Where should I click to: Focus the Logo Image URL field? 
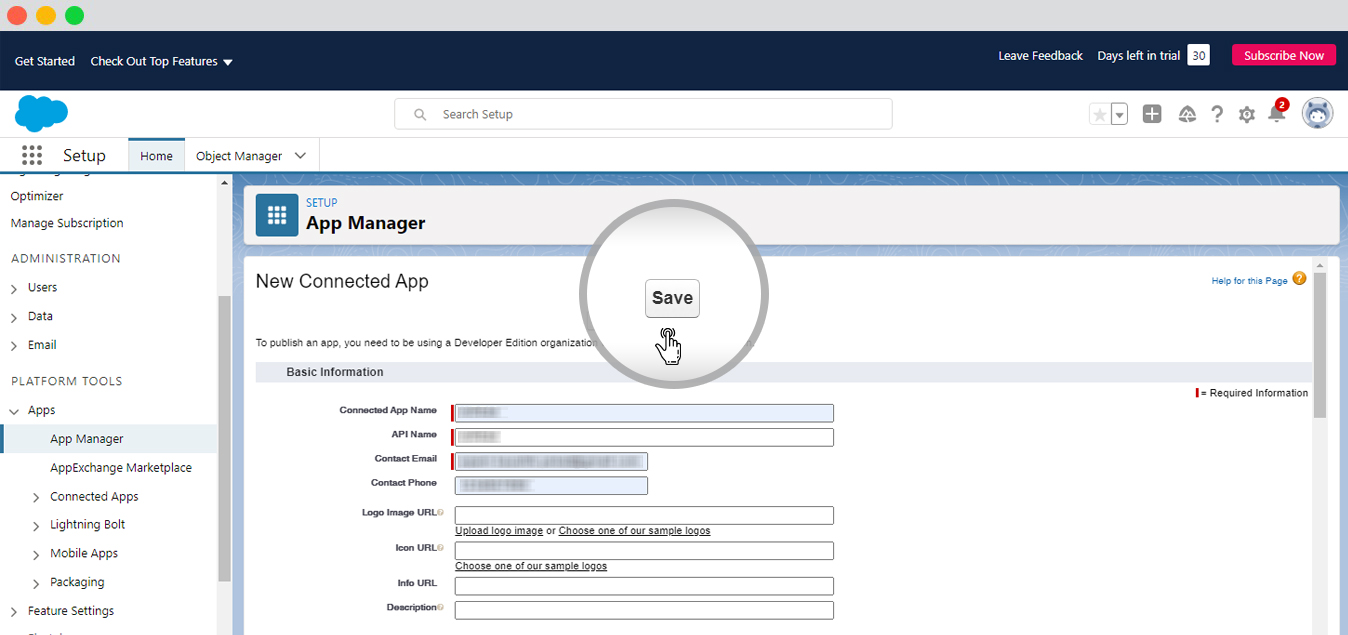tap(644, 515)
